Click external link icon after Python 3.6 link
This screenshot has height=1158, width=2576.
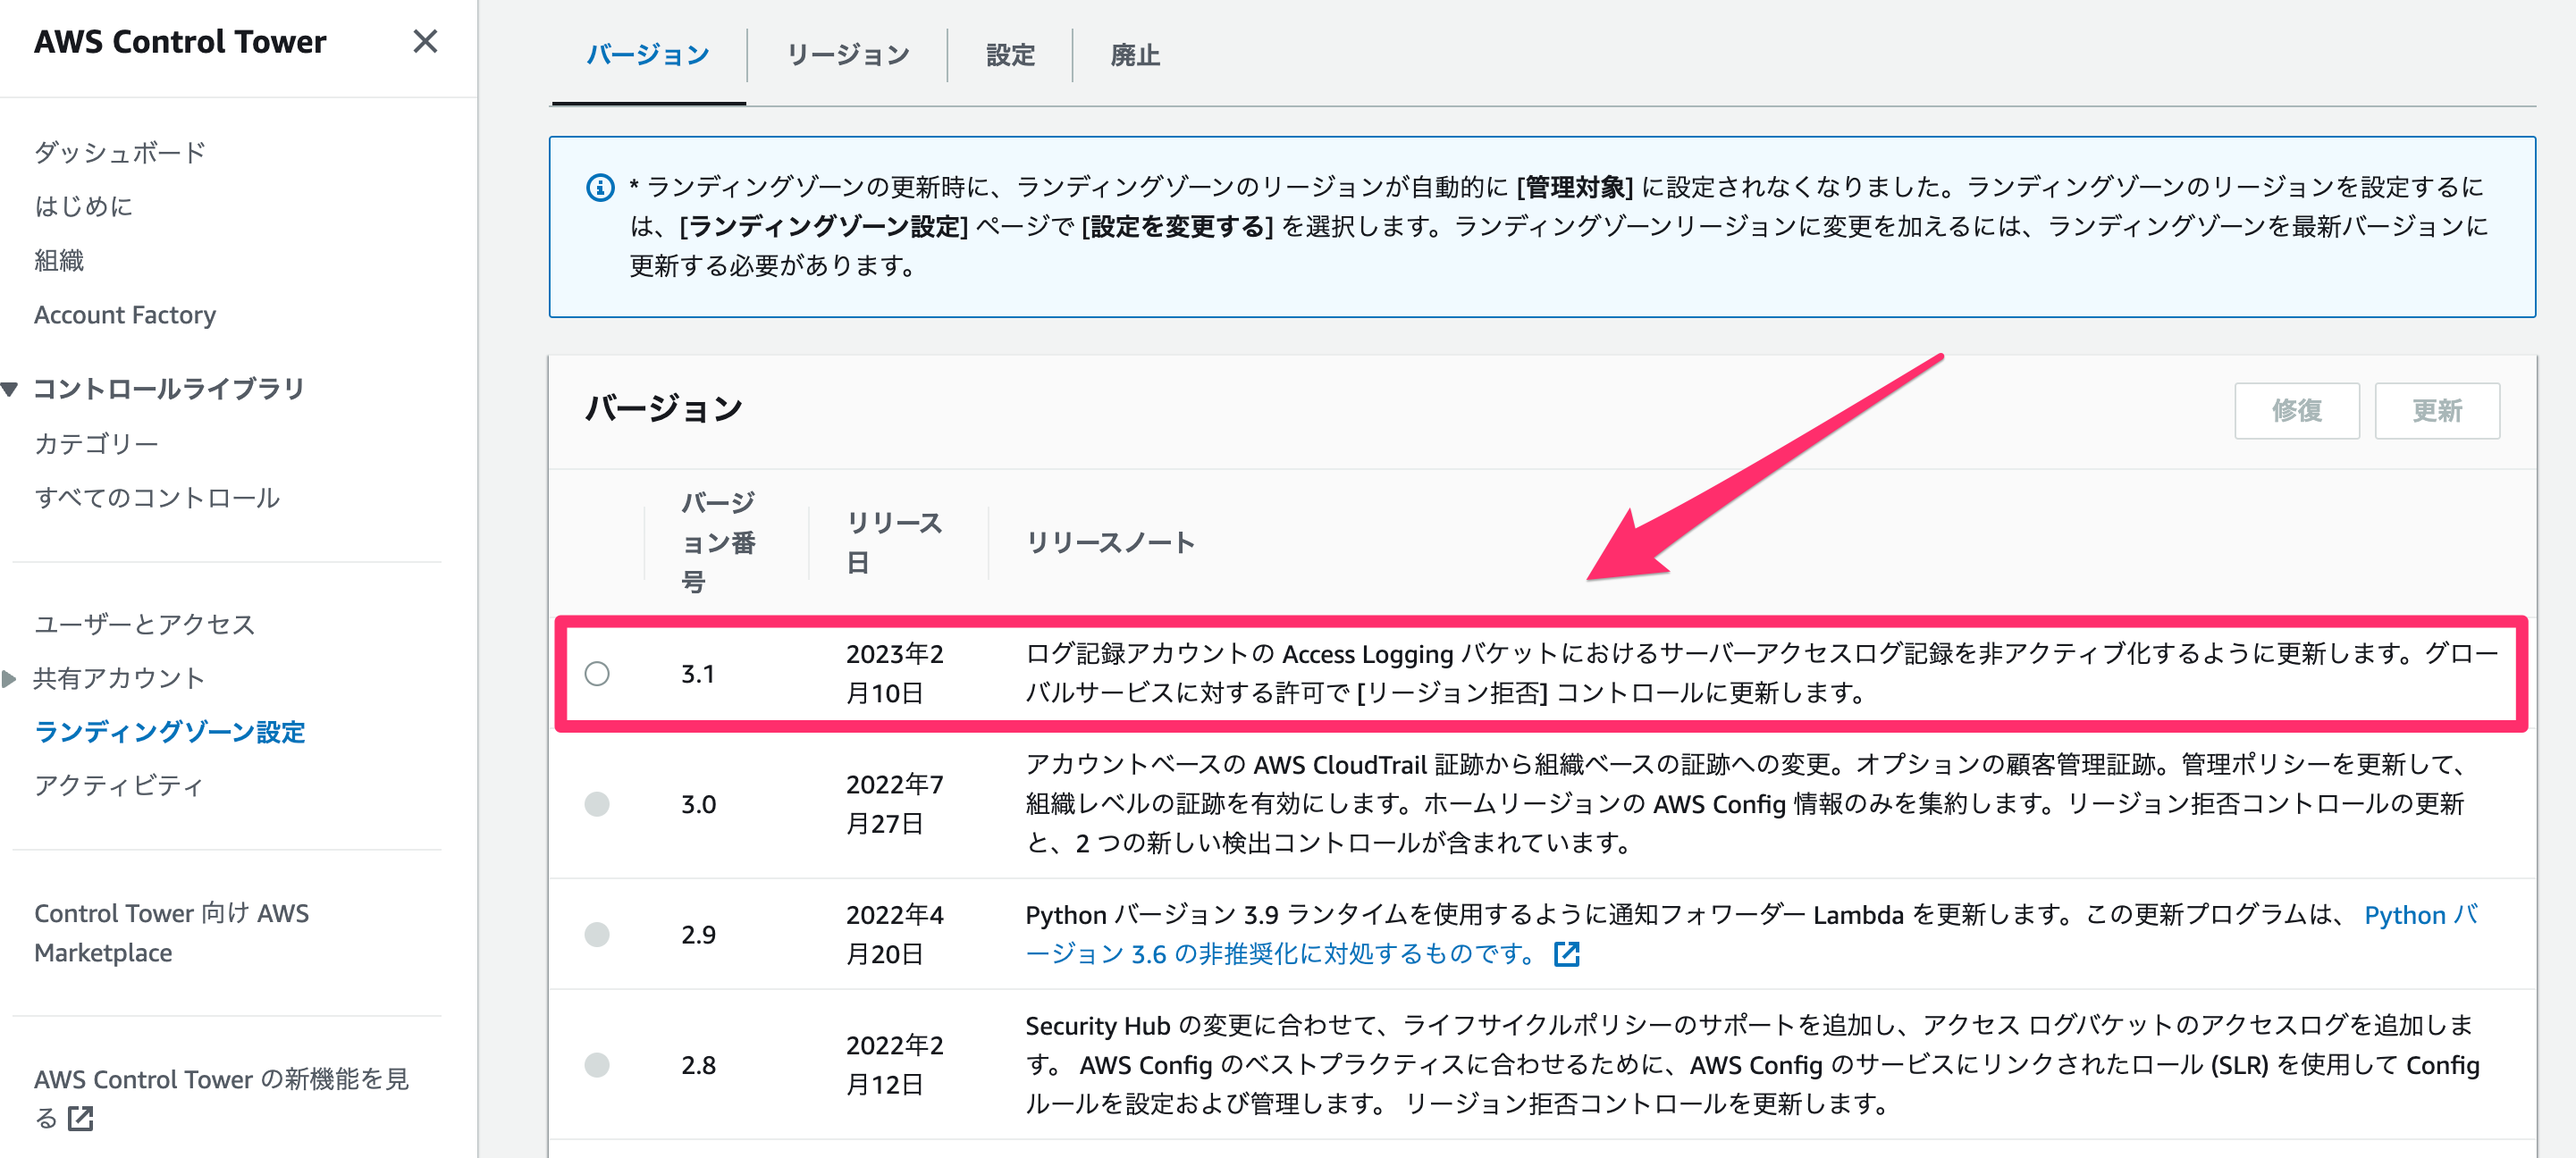pos(1566,954)
